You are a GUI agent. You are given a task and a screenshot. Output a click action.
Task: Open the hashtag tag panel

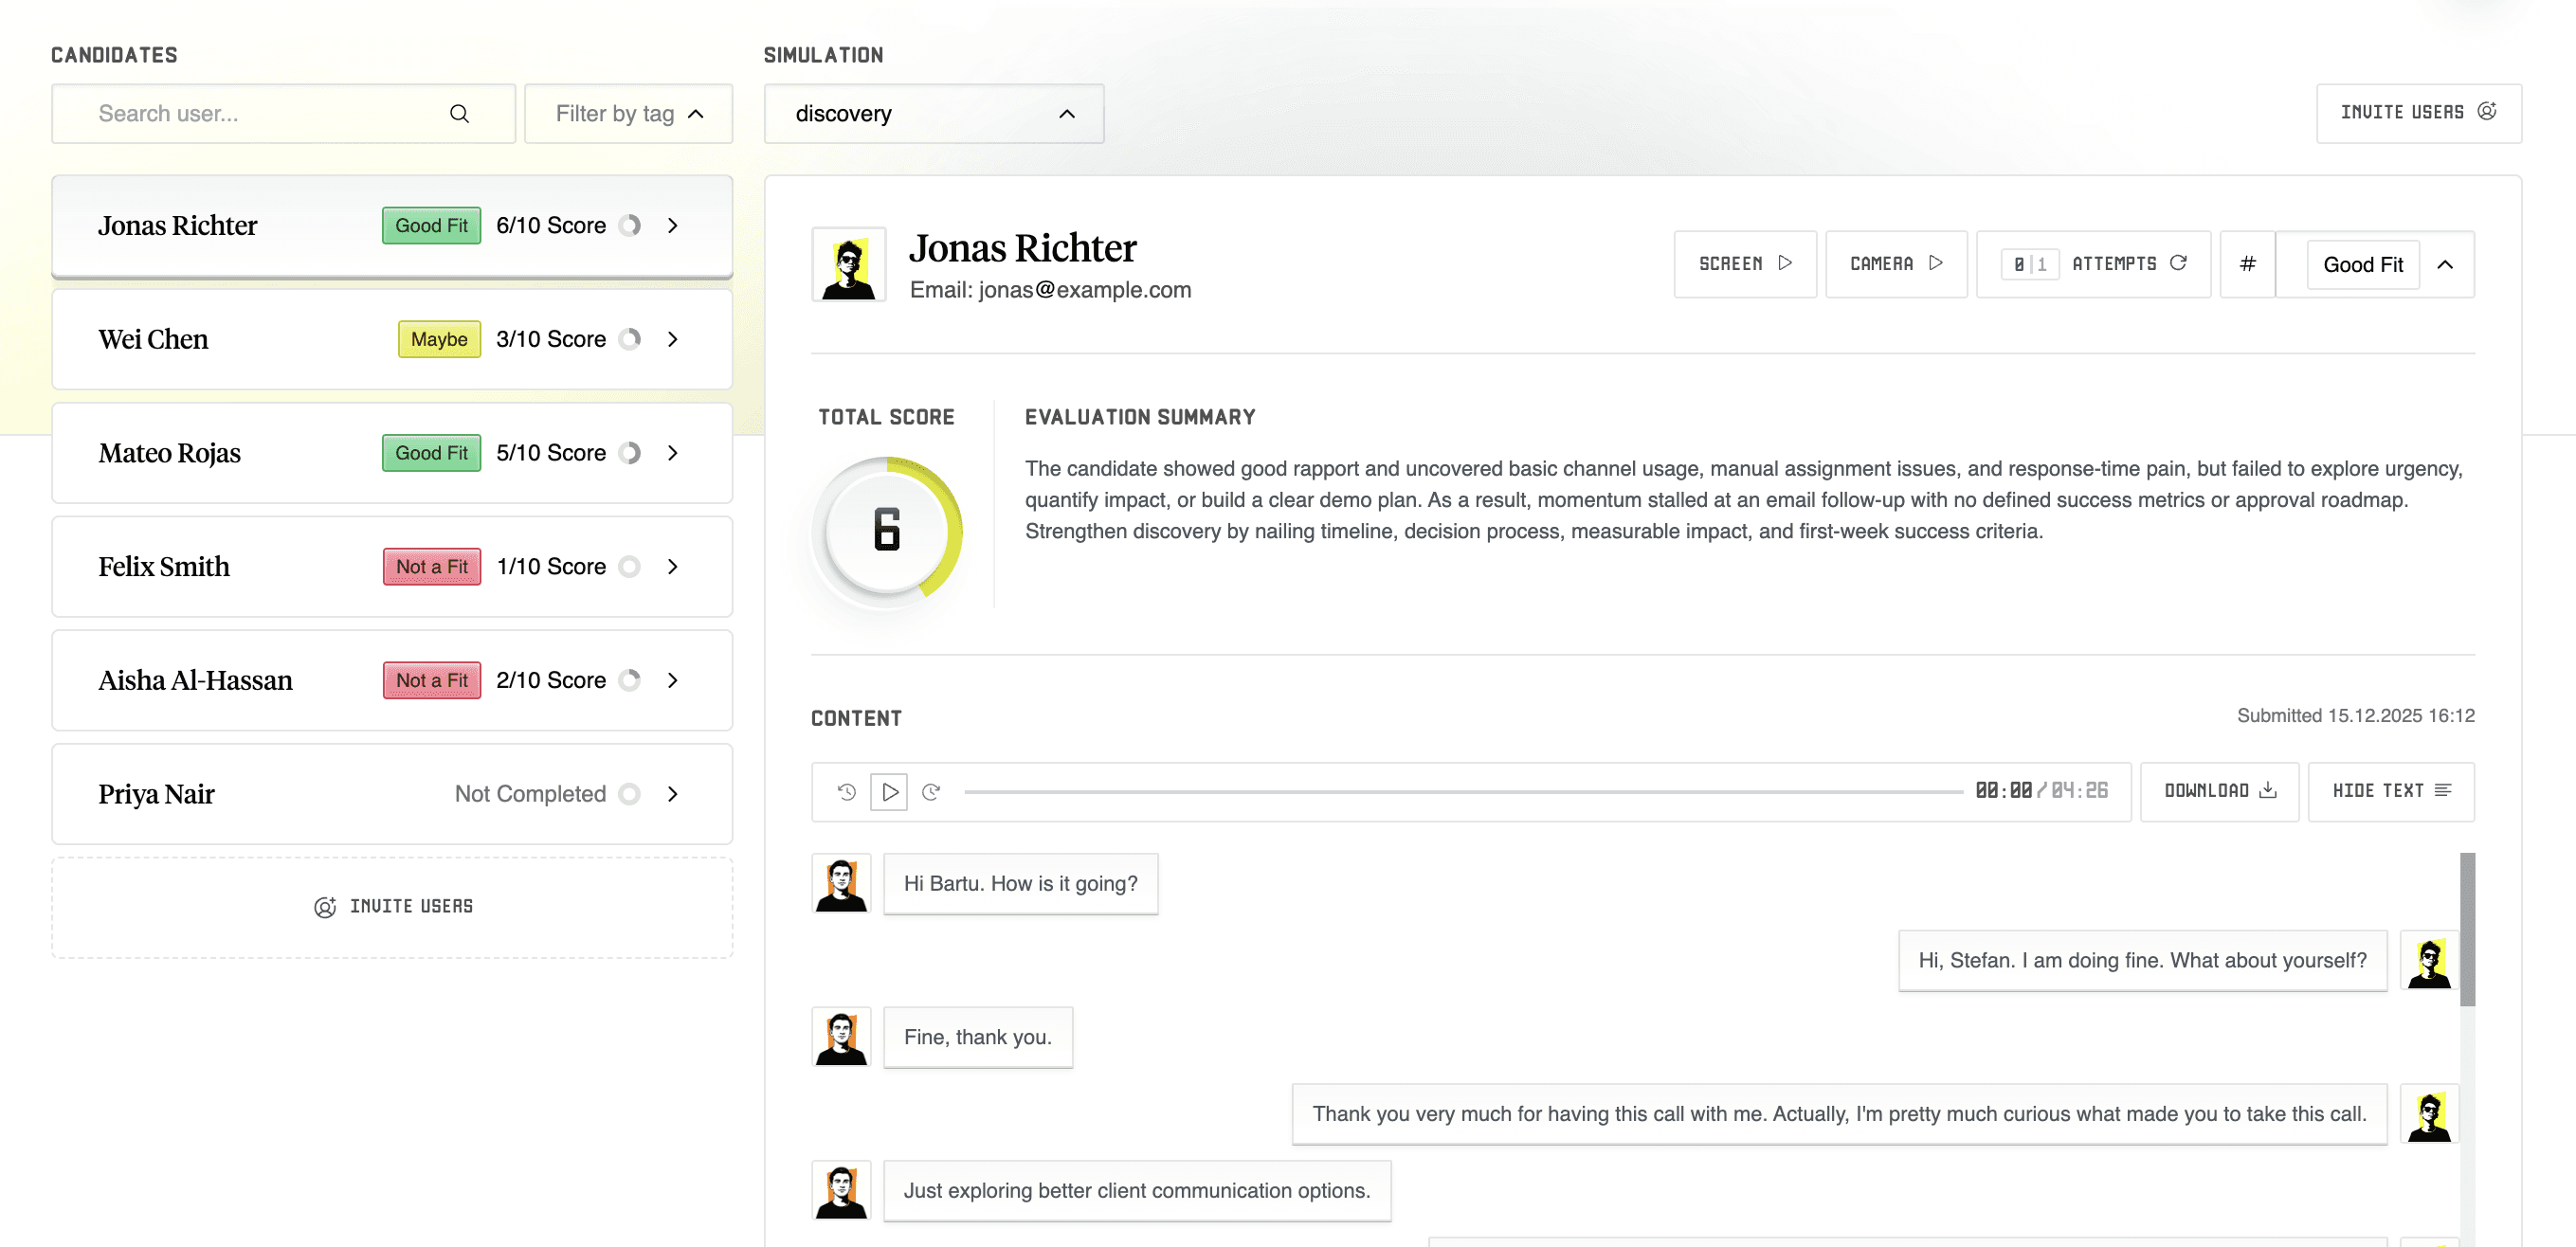coord(2247,264)
